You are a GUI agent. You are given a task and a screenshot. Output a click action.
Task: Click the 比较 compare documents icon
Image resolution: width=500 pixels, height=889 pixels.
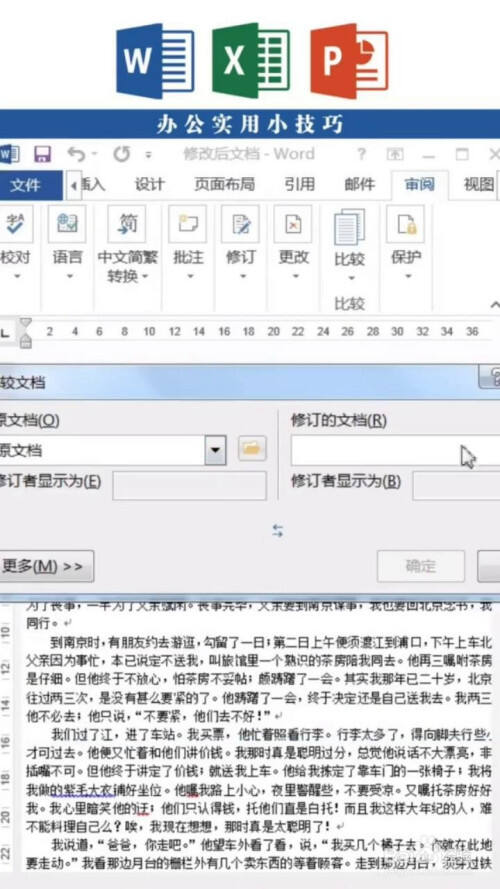coord(349,227)
